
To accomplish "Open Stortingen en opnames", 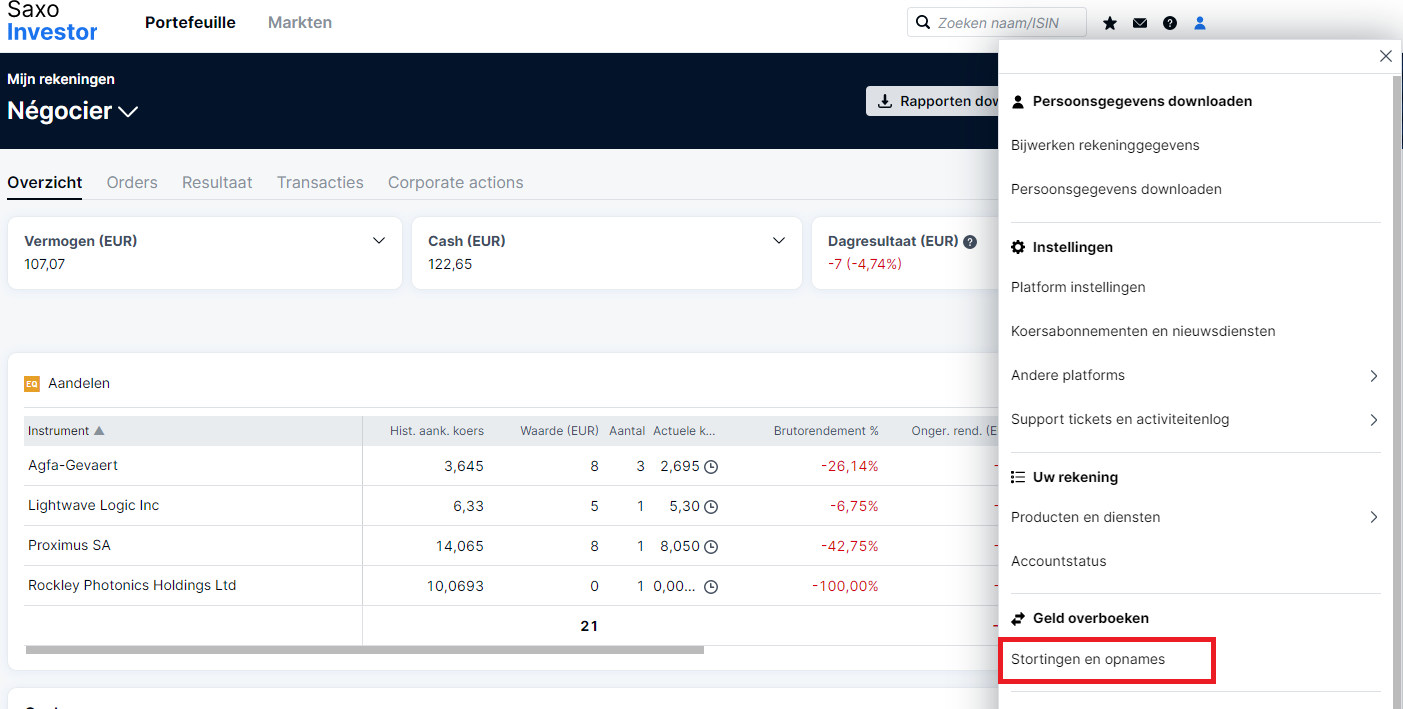I will pyautogui.click(x=1088, y=659).
